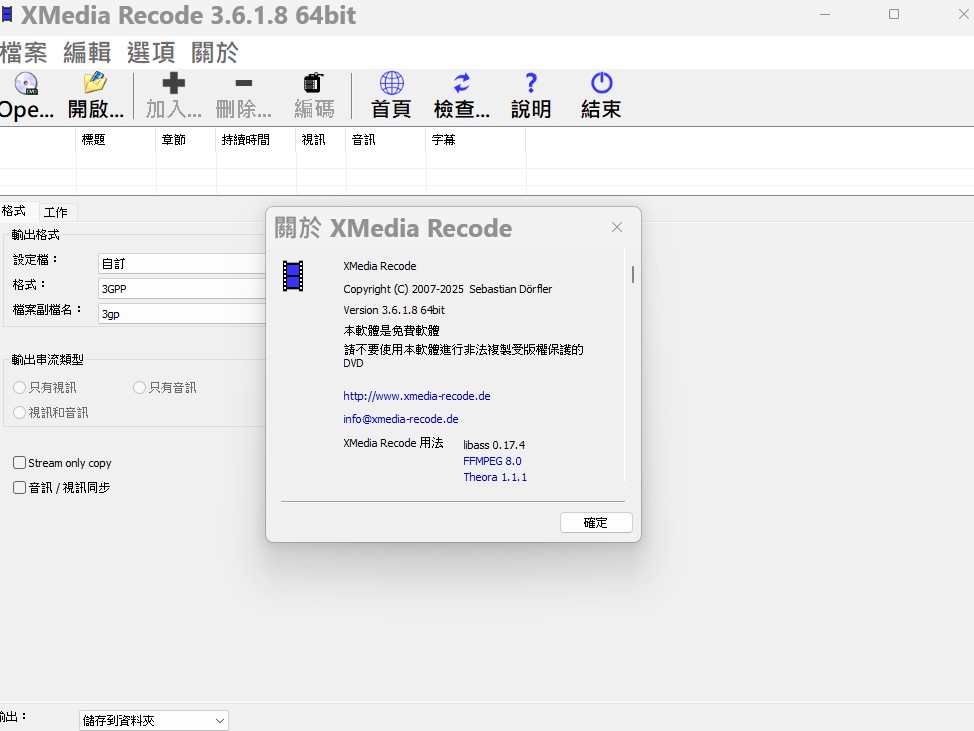Open the 自訂 profile combo box
The height and width of the screenshot is (731, 974).
(182, 264)
